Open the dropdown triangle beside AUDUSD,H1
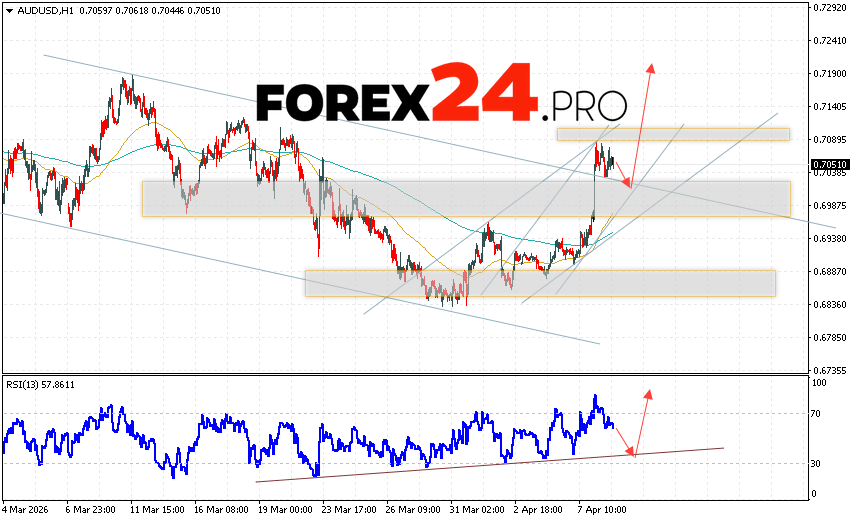This screenshot has width=854, height=521. coord(7,8)
